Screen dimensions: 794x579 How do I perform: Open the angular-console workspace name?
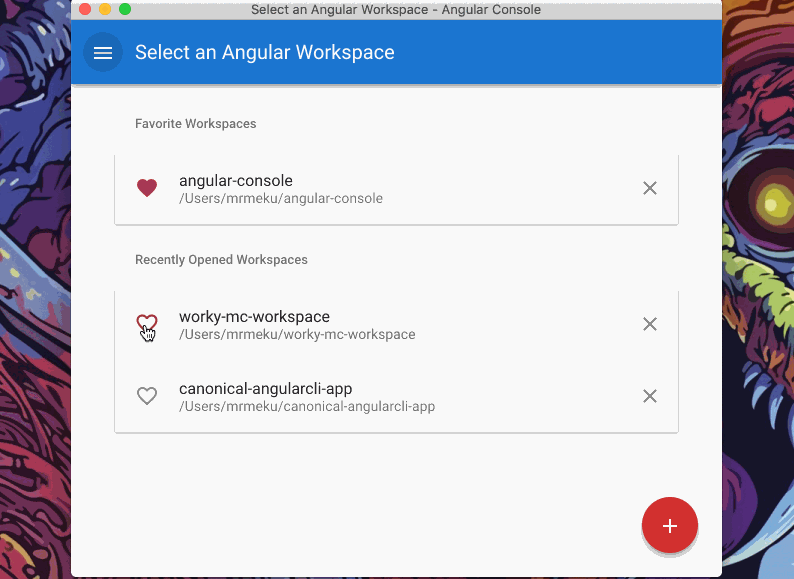[x=236, y=181]
